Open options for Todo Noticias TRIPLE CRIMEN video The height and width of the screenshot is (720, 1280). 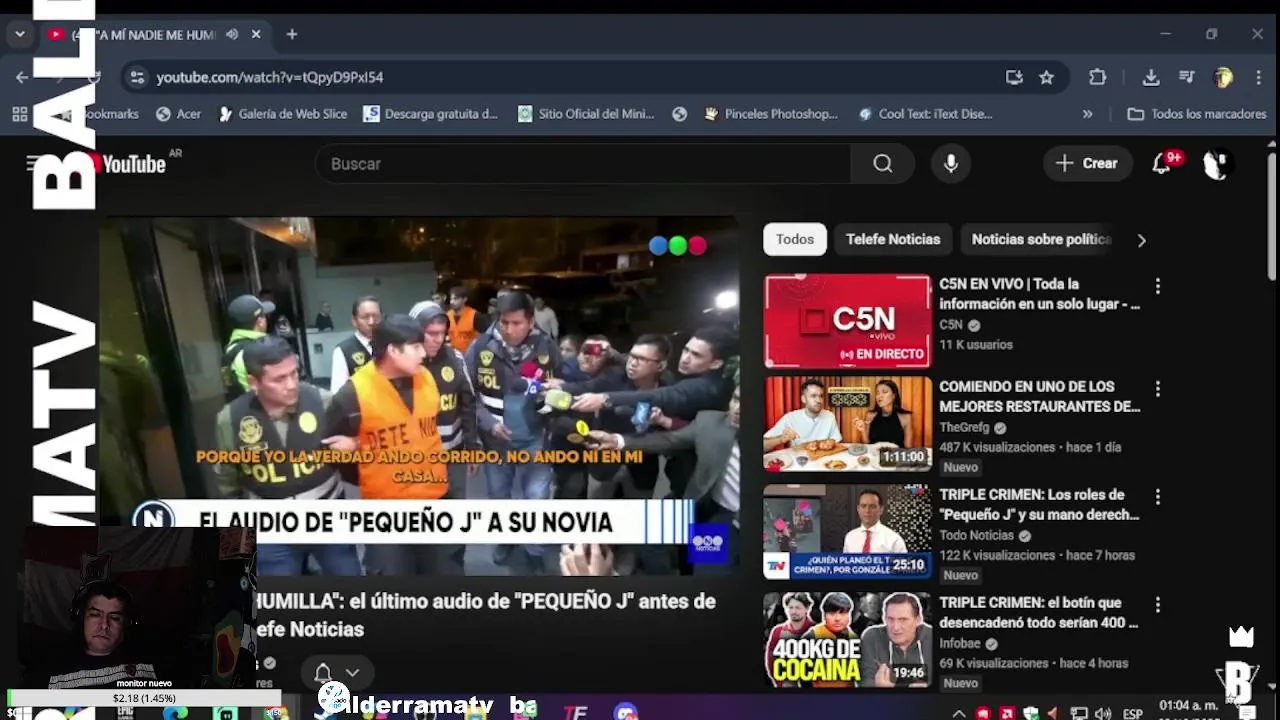pyautogui.click(x=1158, y=496)
